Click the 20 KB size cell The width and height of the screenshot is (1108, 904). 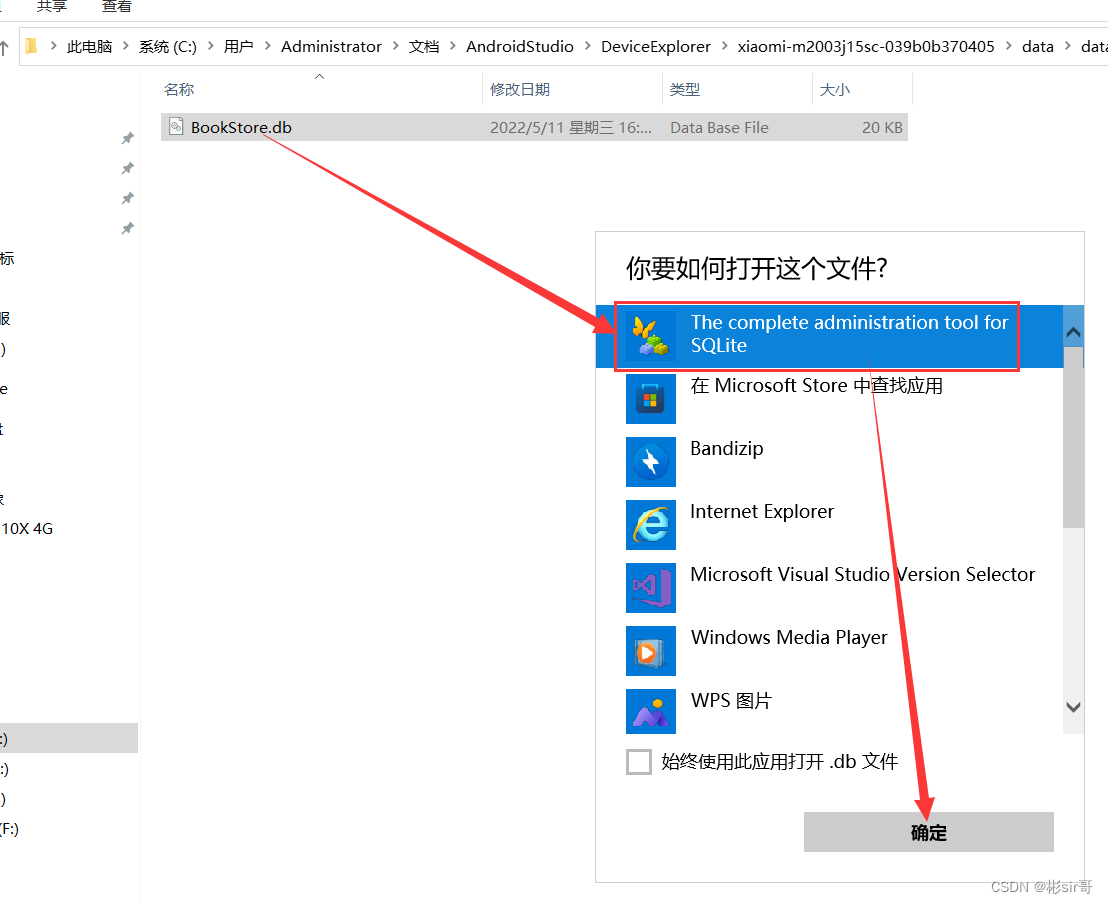click(x=882, y=127)
